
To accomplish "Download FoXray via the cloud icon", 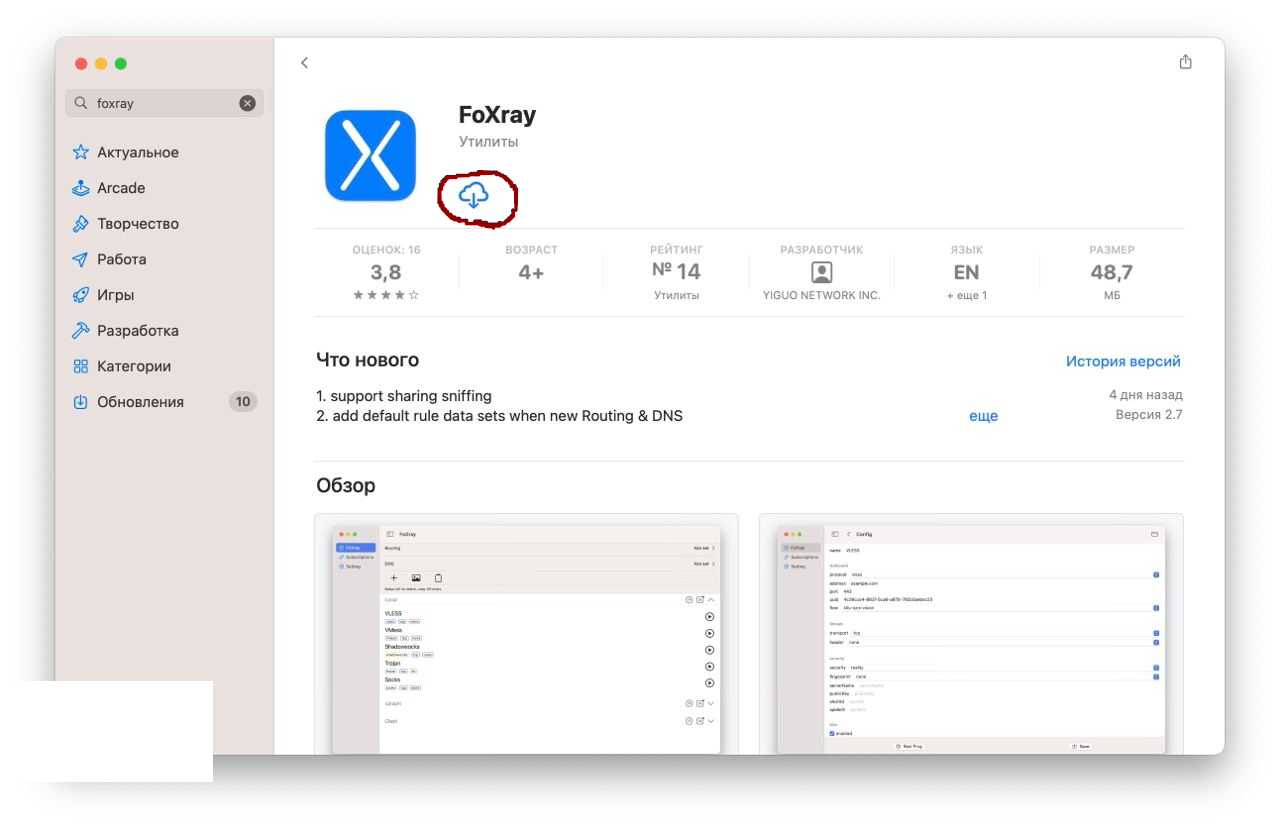I will tap(474, 195).
